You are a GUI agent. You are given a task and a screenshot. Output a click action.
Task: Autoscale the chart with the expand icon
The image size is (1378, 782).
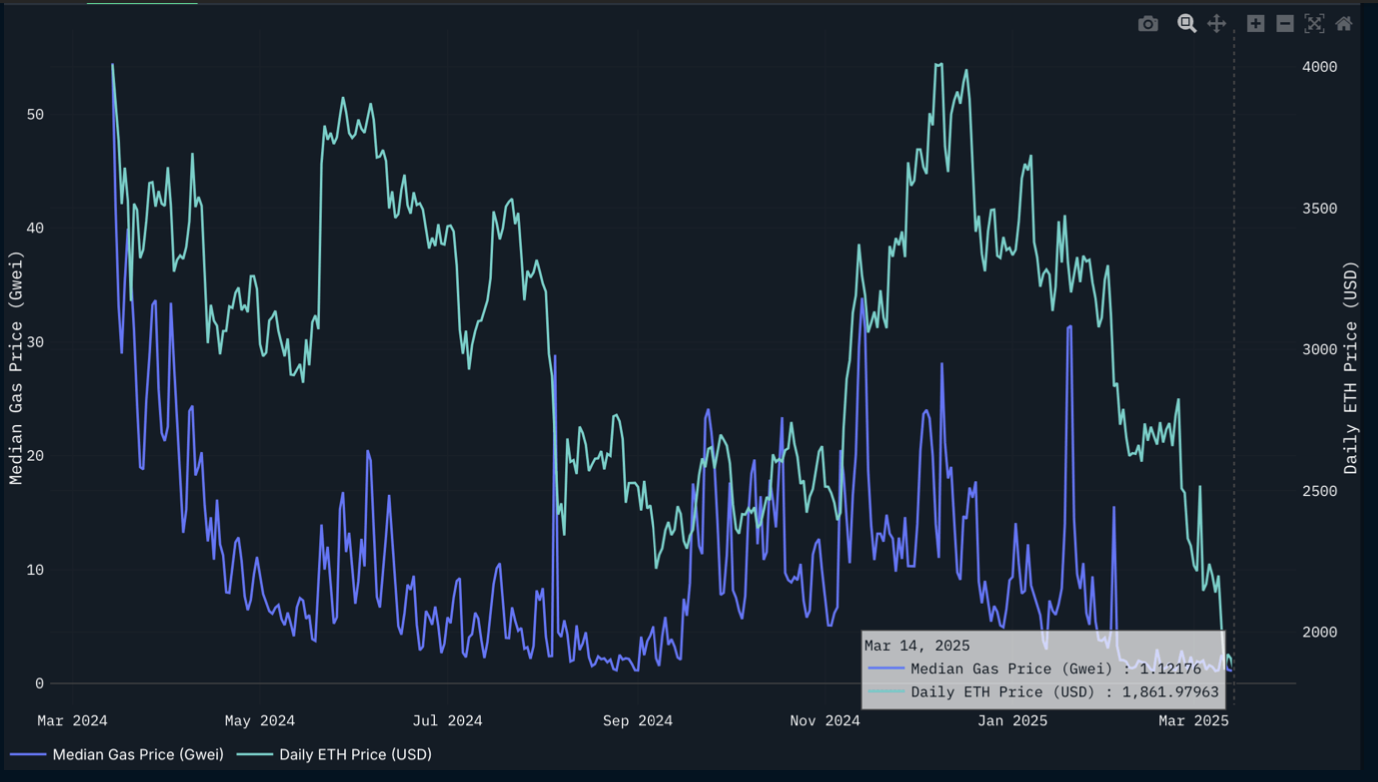click(1313, 23)
